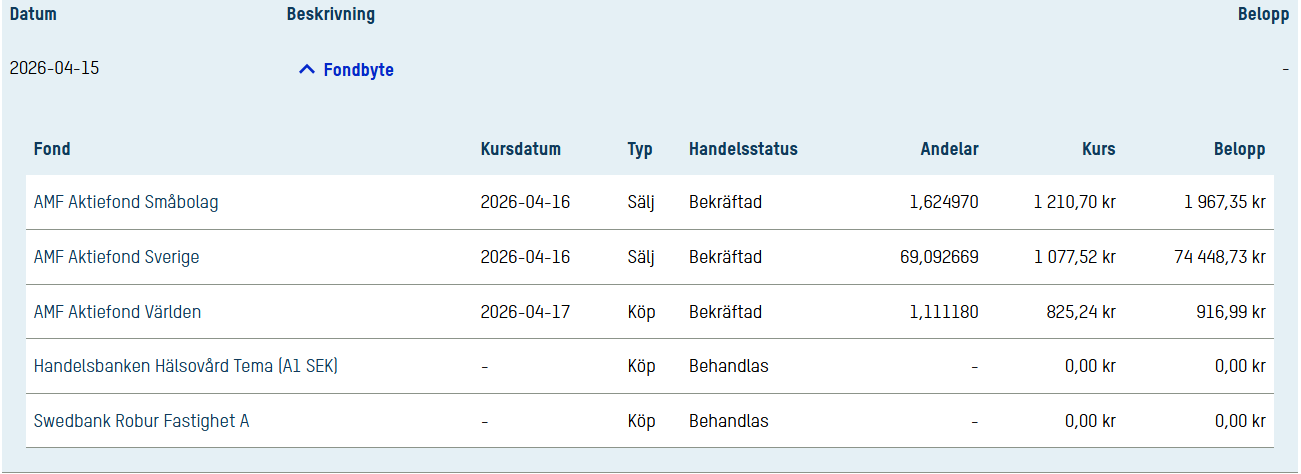The width and height of the screenshot is (1301, 474).
Task: Open Swedbank Robur Fastighet A fund
Action: (x=141, y=421)
